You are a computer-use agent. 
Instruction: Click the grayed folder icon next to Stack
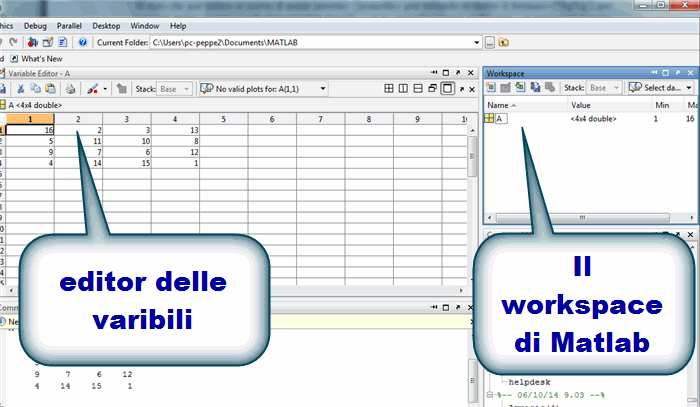(x=121, y=89)
